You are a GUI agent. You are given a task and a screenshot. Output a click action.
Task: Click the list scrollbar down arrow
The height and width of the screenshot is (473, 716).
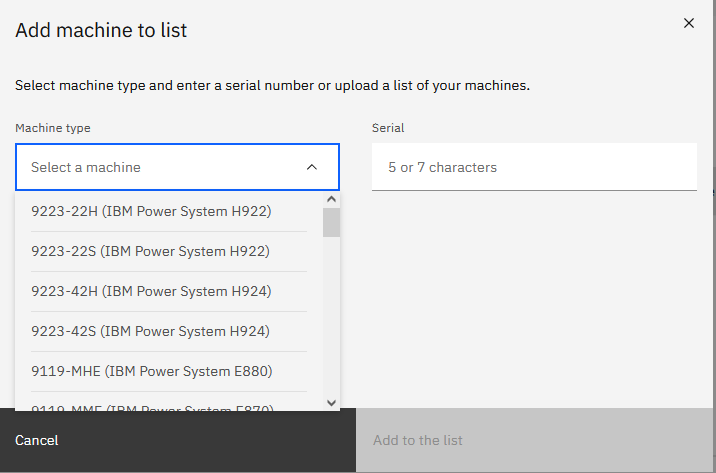click(x=332, y=402)
